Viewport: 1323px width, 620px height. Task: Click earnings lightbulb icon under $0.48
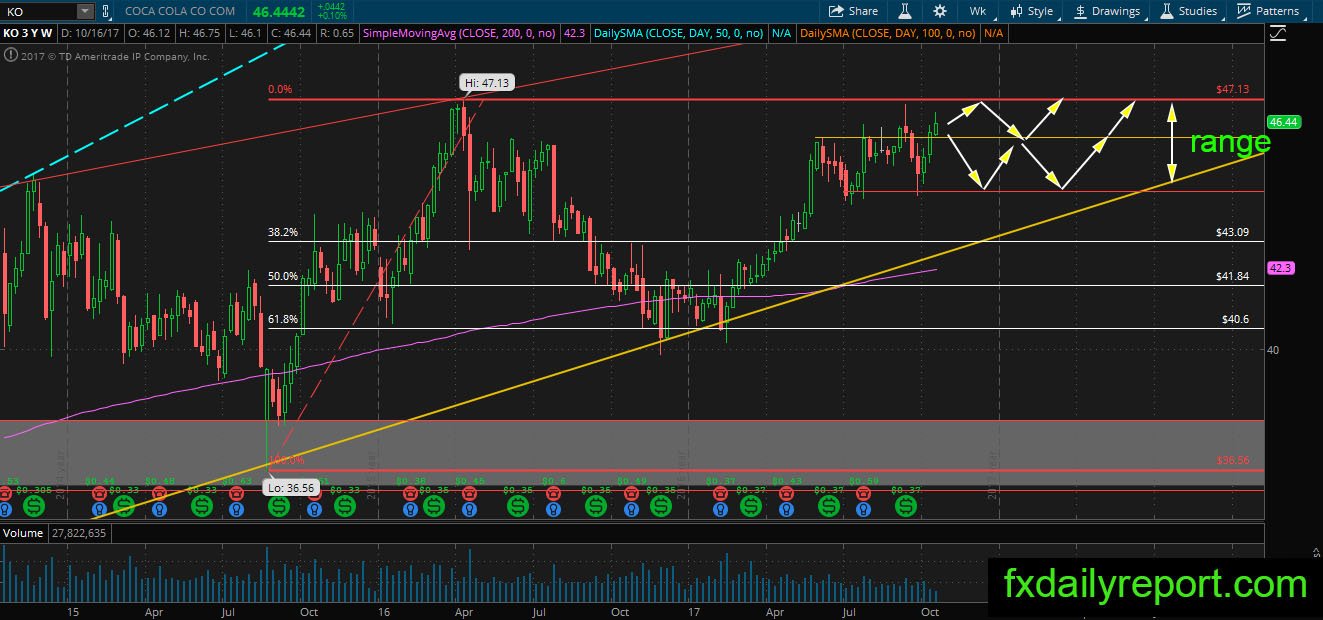coord(160,508)
